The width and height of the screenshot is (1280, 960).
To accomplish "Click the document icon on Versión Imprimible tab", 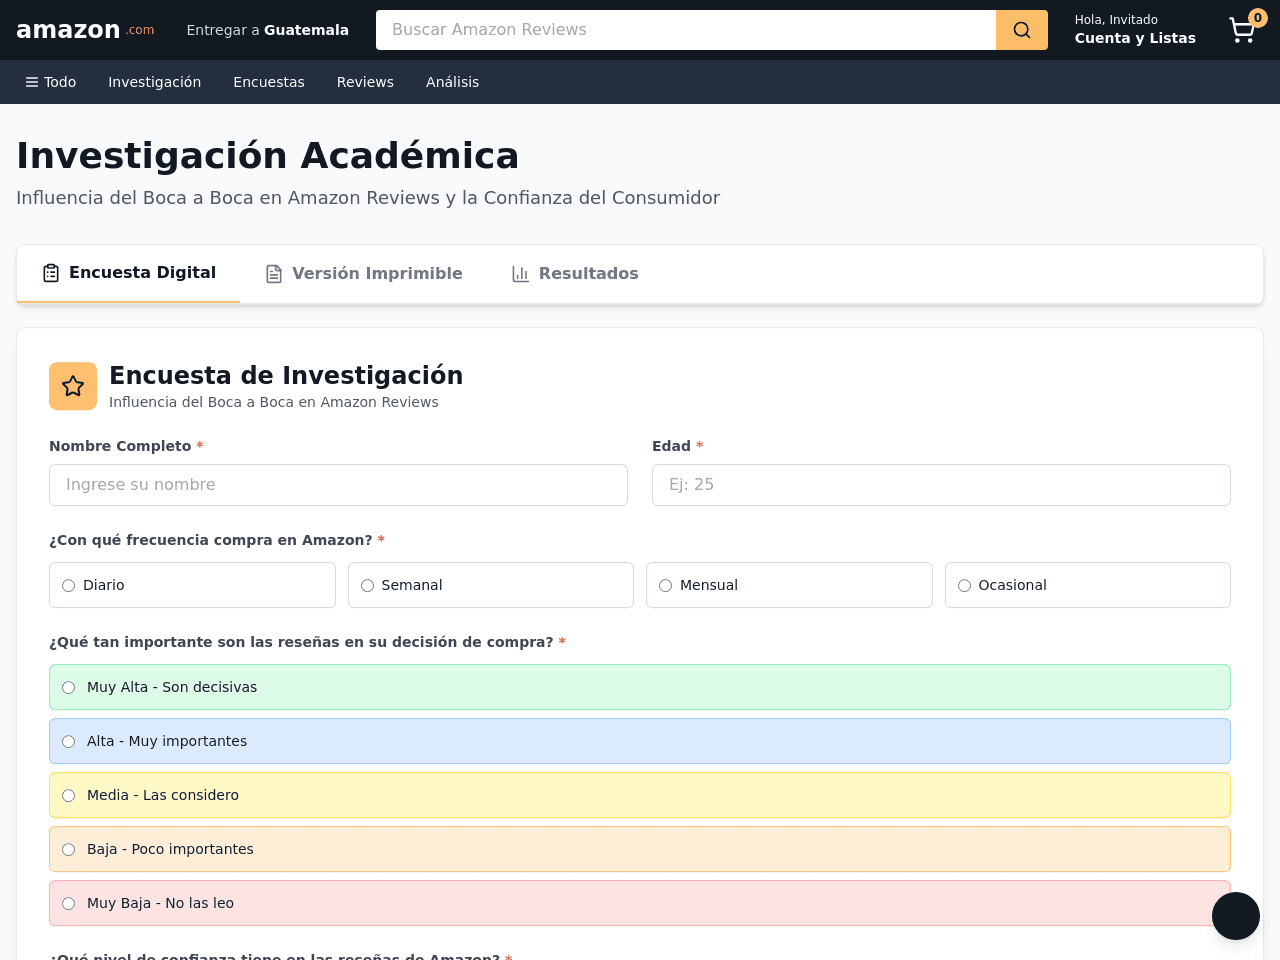I will click(274, 274).
